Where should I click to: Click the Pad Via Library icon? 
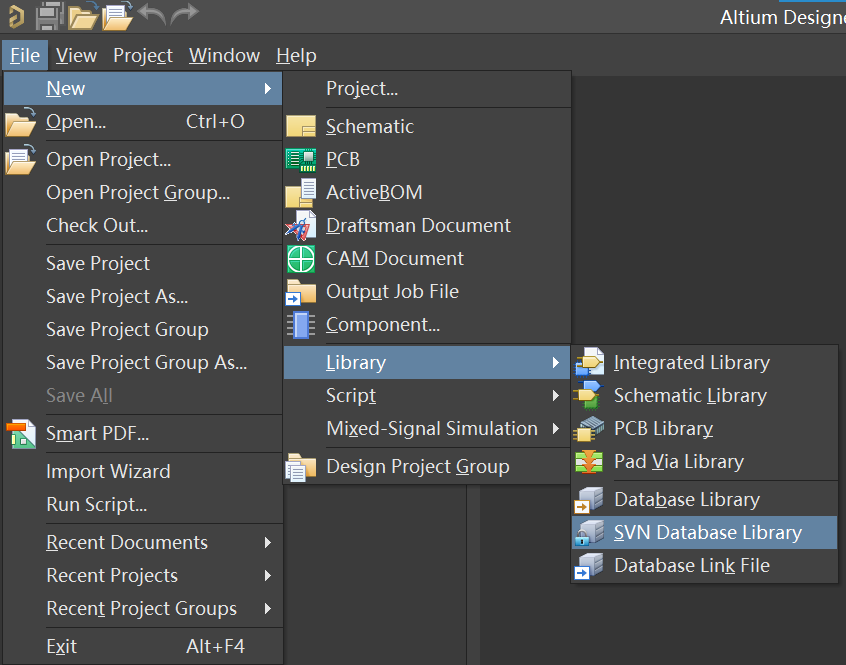[589, 462]
